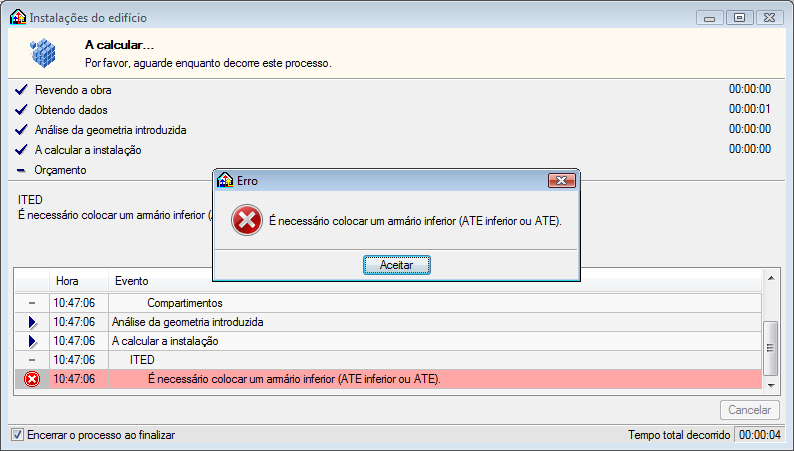
Task: Select the highlighted error row in event log
Action: (388, 379)
